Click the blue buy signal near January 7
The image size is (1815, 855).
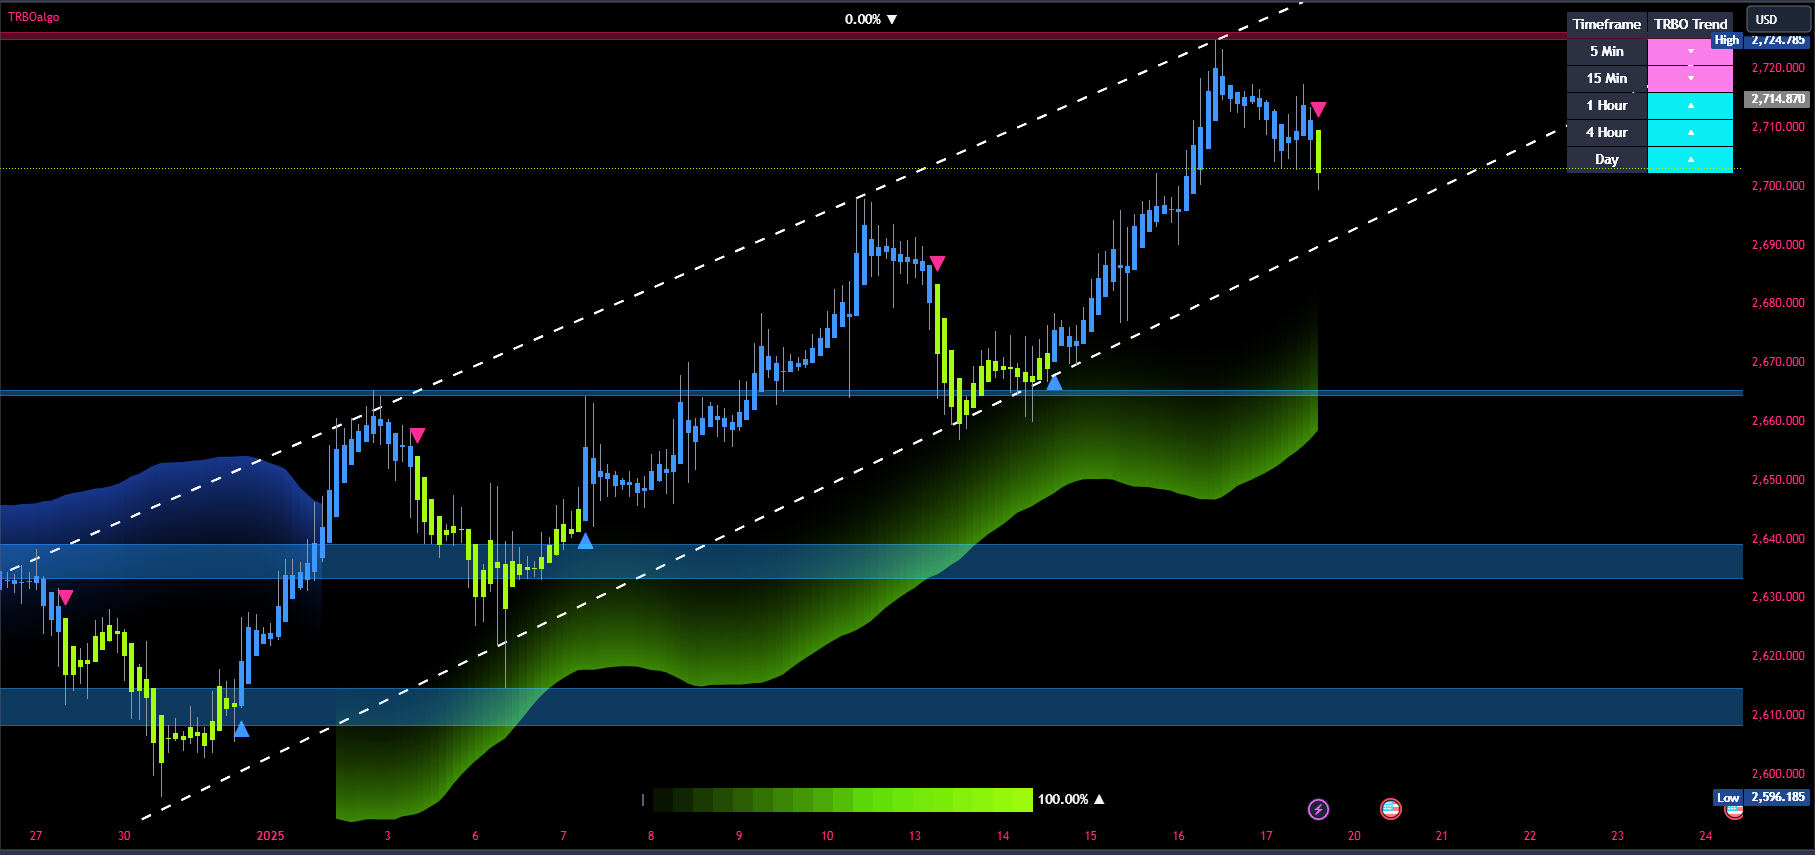(x=585, y=541)
